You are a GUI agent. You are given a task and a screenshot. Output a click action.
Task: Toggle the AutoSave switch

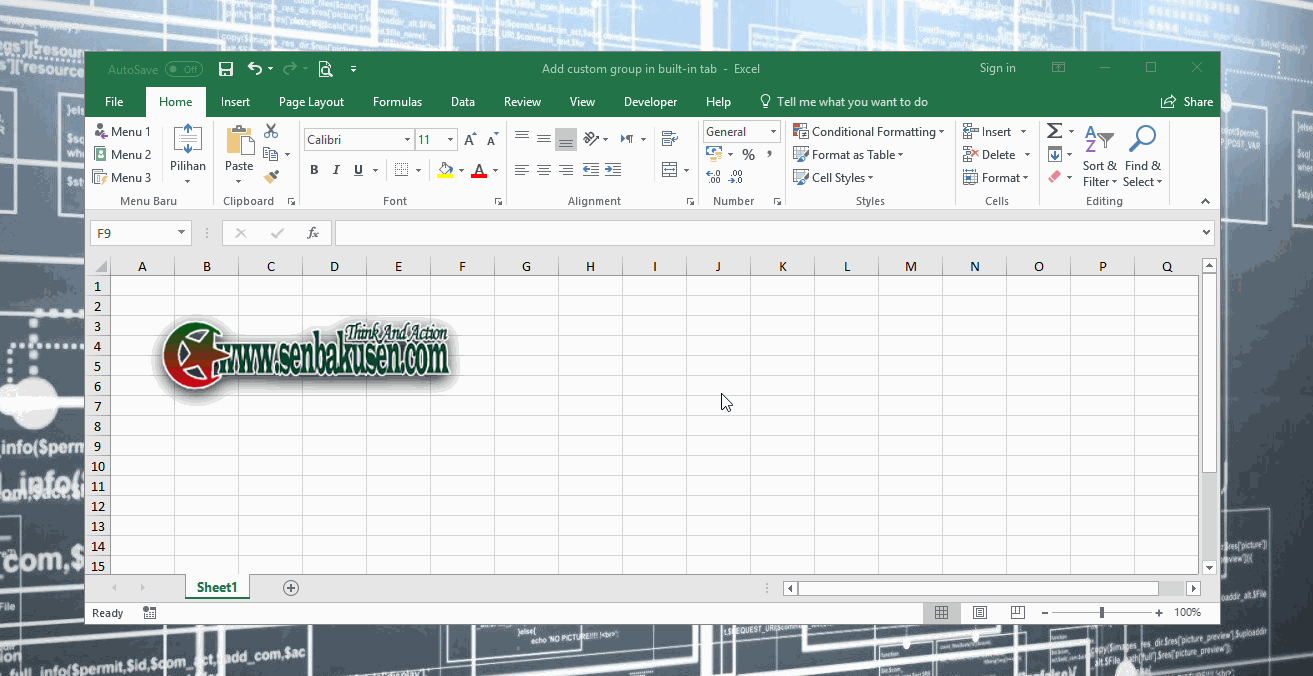[184, 69]
